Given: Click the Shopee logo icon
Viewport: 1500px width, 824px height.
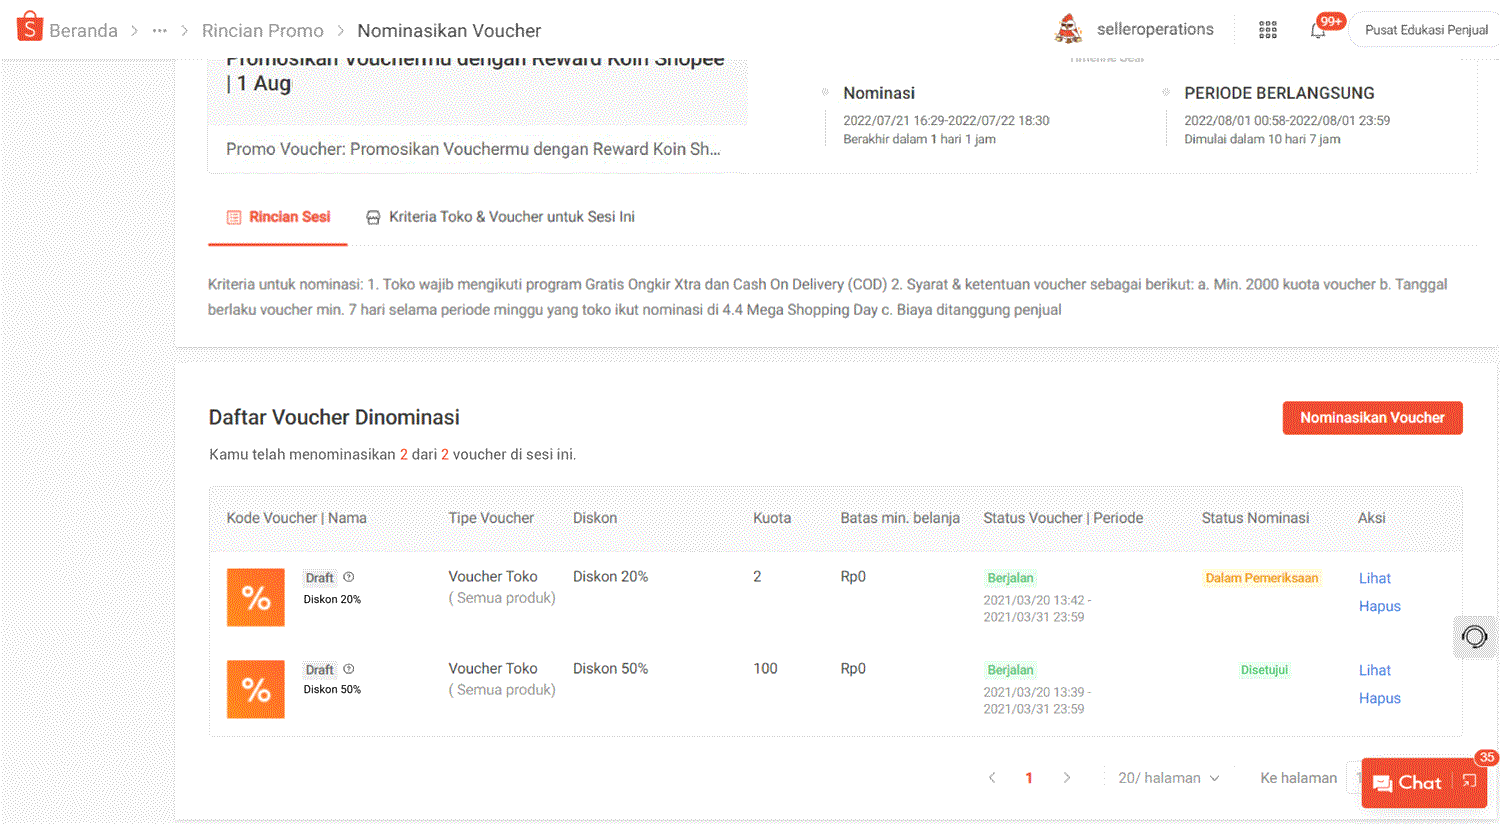Looking at the screenshot, I should click(x=30, y=27).
